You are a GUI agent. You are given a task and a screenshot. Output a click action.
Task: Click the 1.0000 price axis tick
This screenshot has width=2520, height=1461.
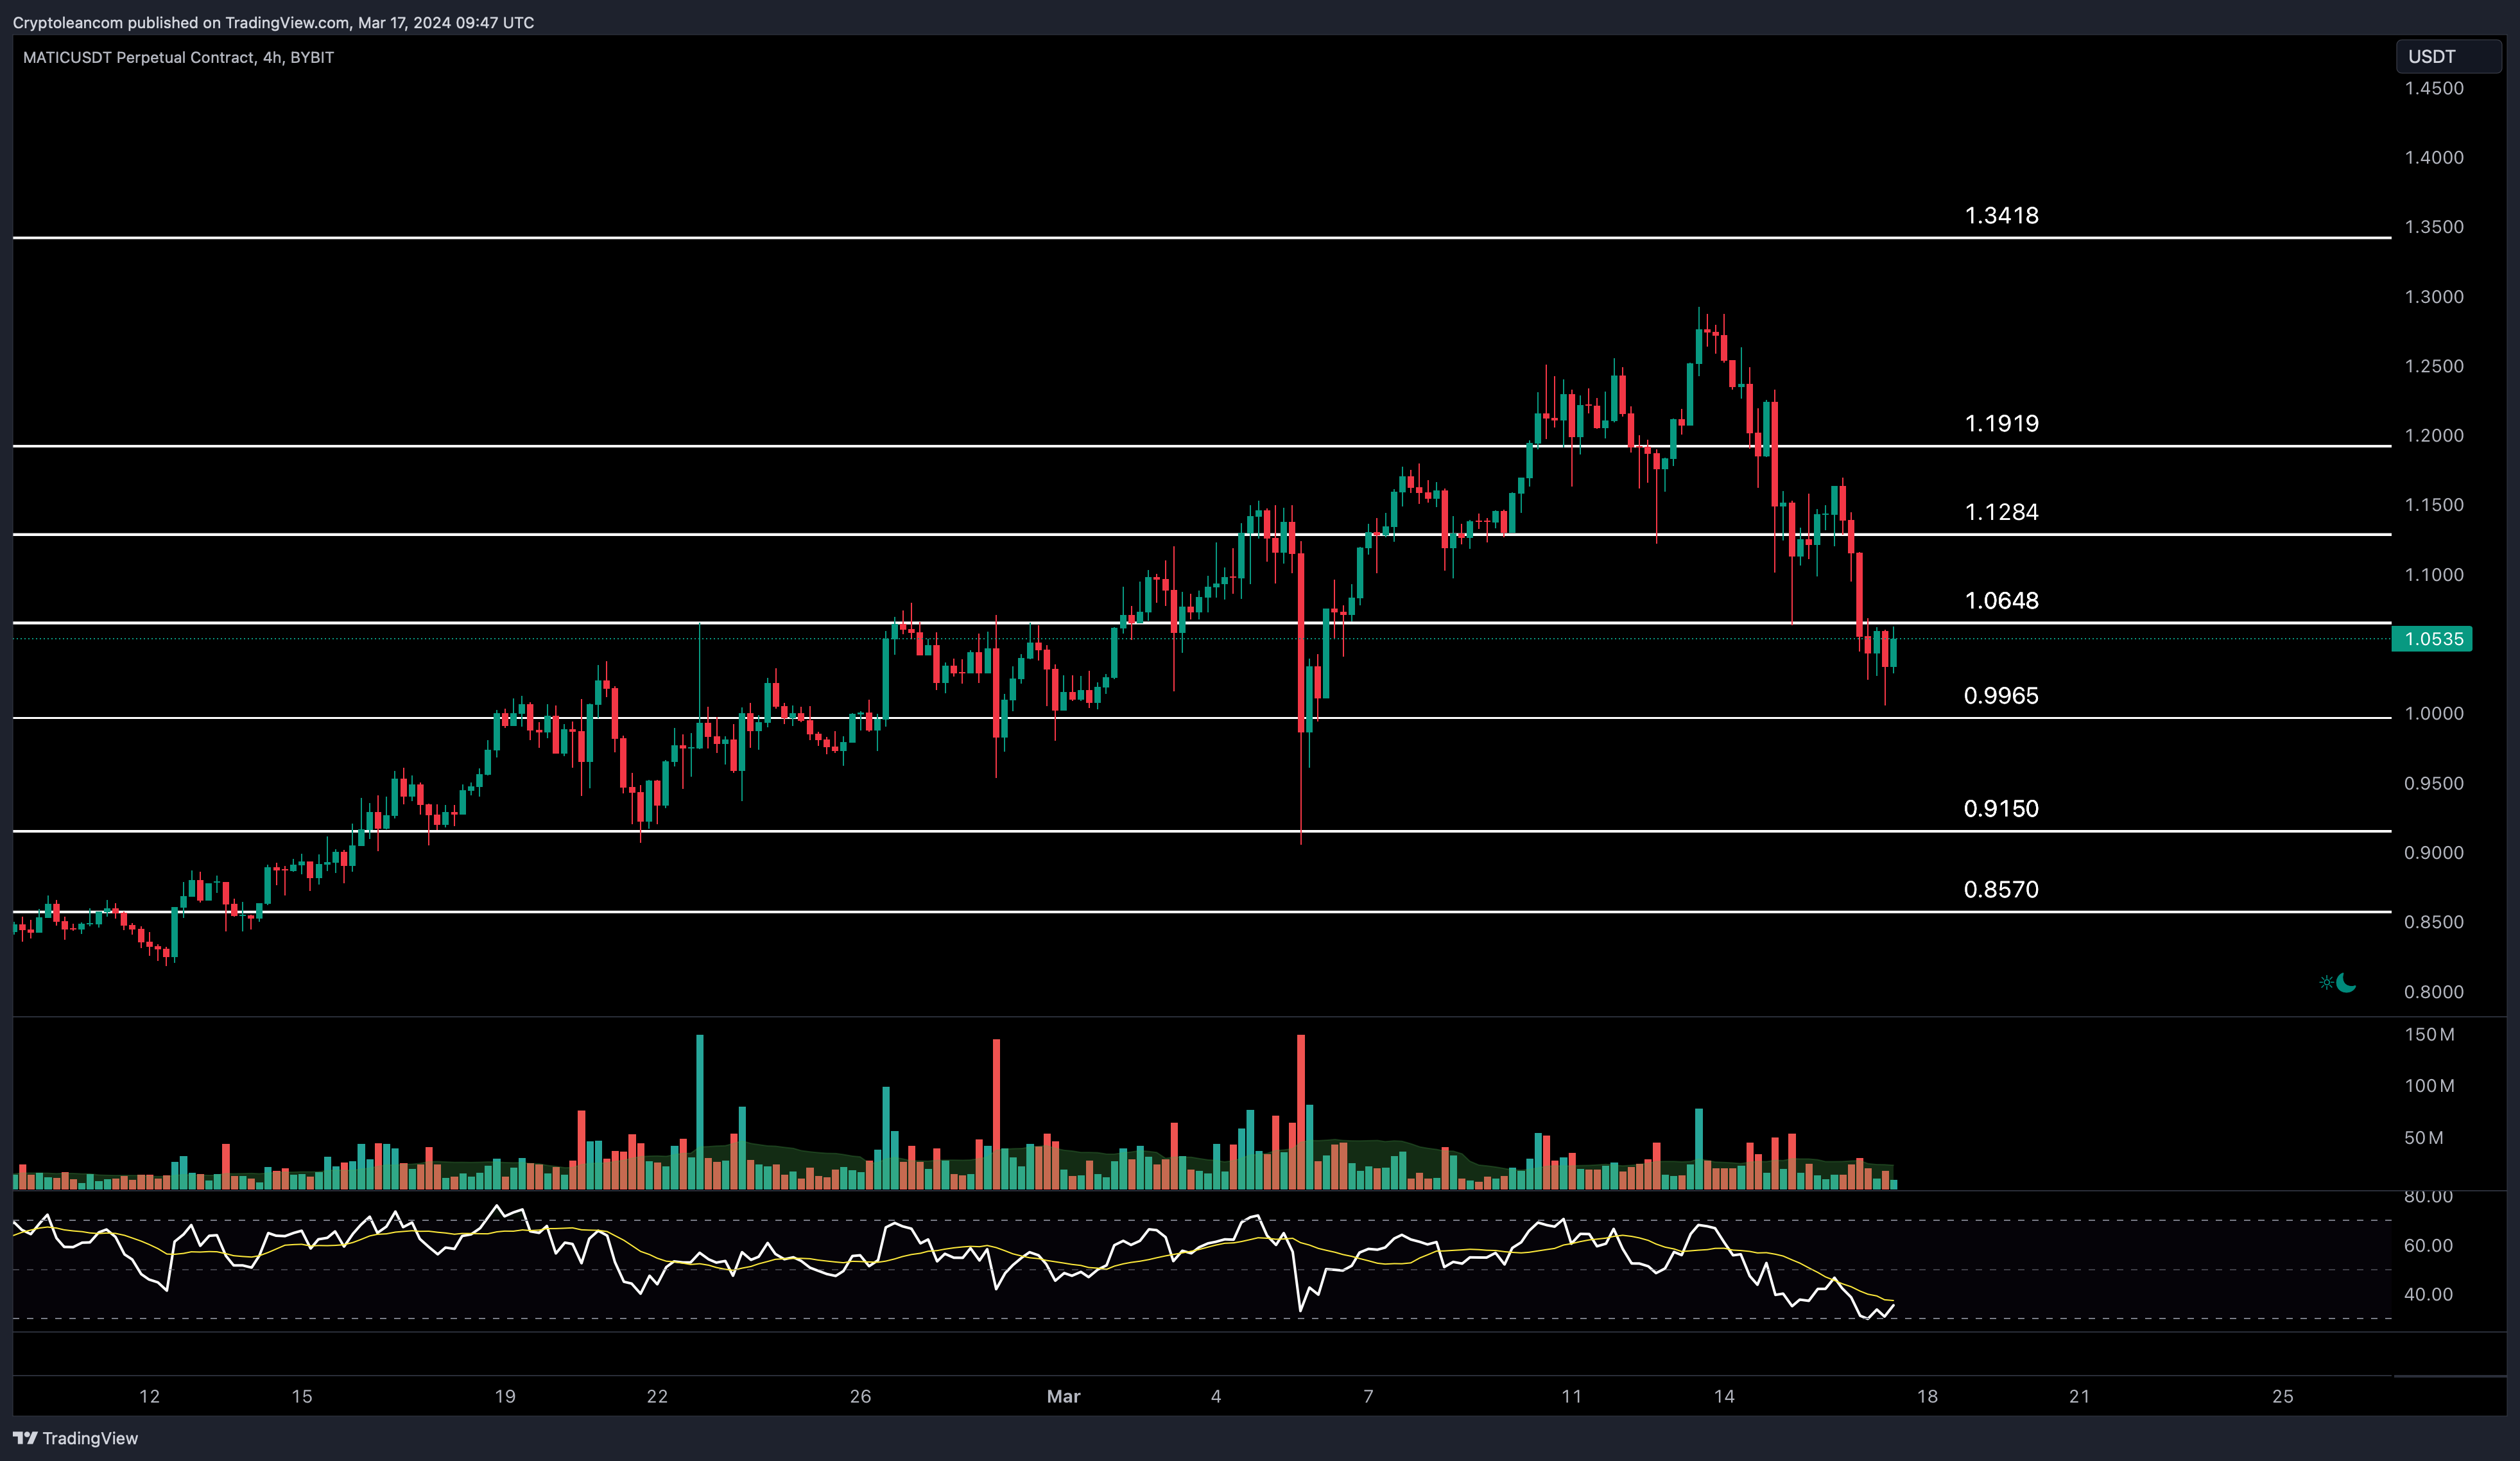tap(2434, 714)
